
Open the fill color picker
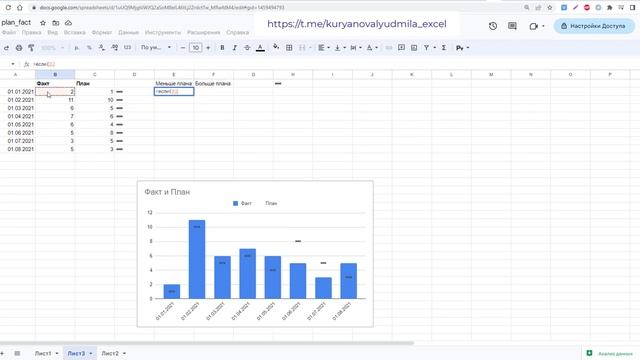pos(276,47)
